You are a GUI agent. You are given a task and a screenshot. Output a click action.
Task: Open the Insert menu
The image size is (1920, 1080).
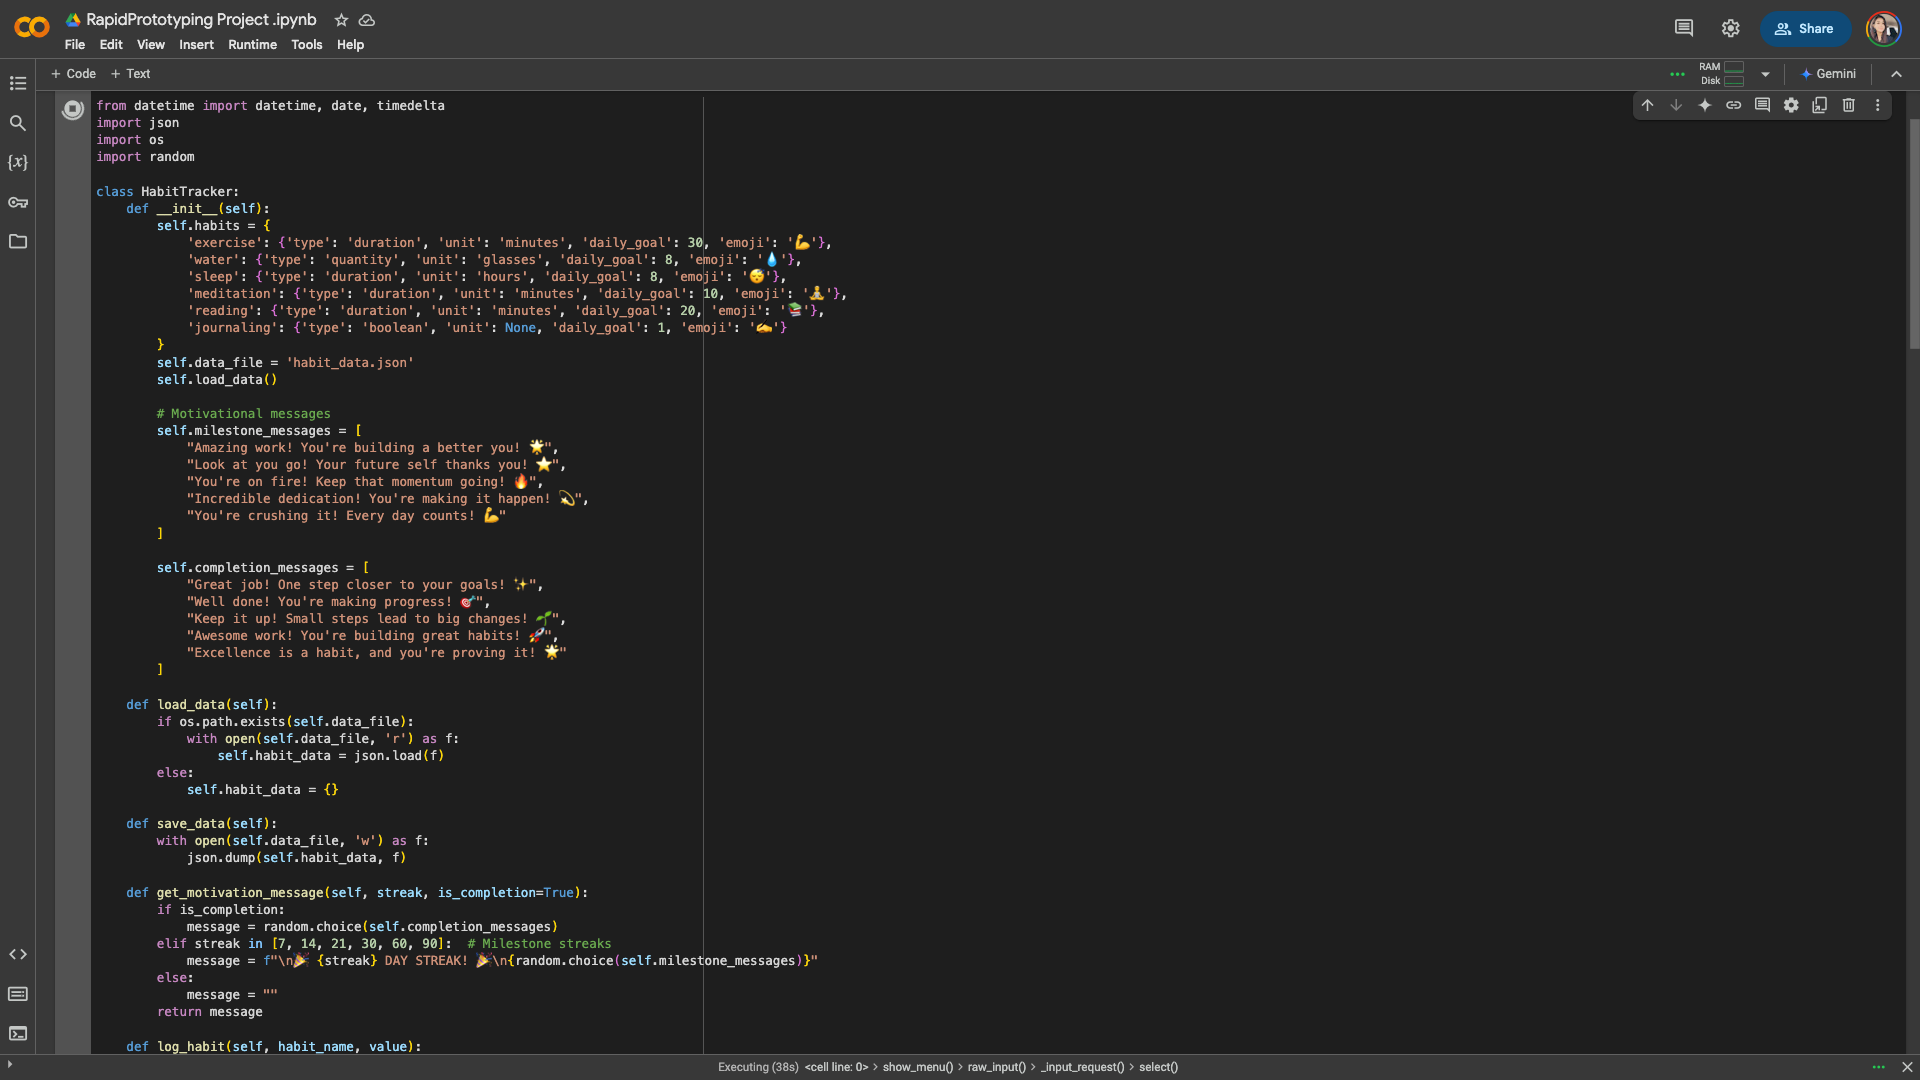pyautogui.click(x=196, y=45)
